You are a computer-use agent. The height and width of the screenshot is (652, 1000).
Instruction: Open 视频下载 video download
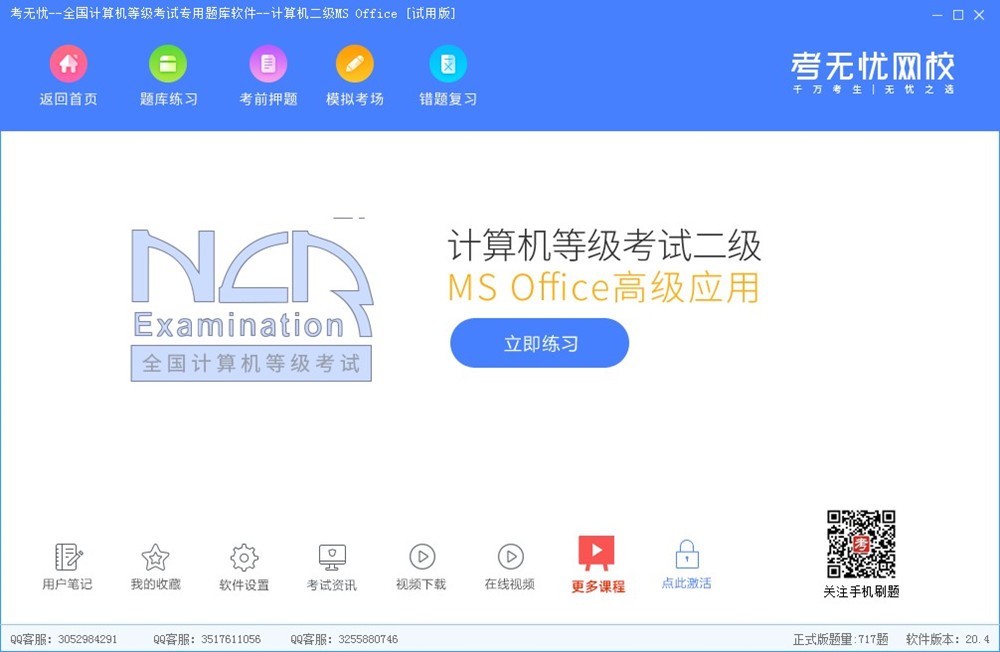coord(421,567)
